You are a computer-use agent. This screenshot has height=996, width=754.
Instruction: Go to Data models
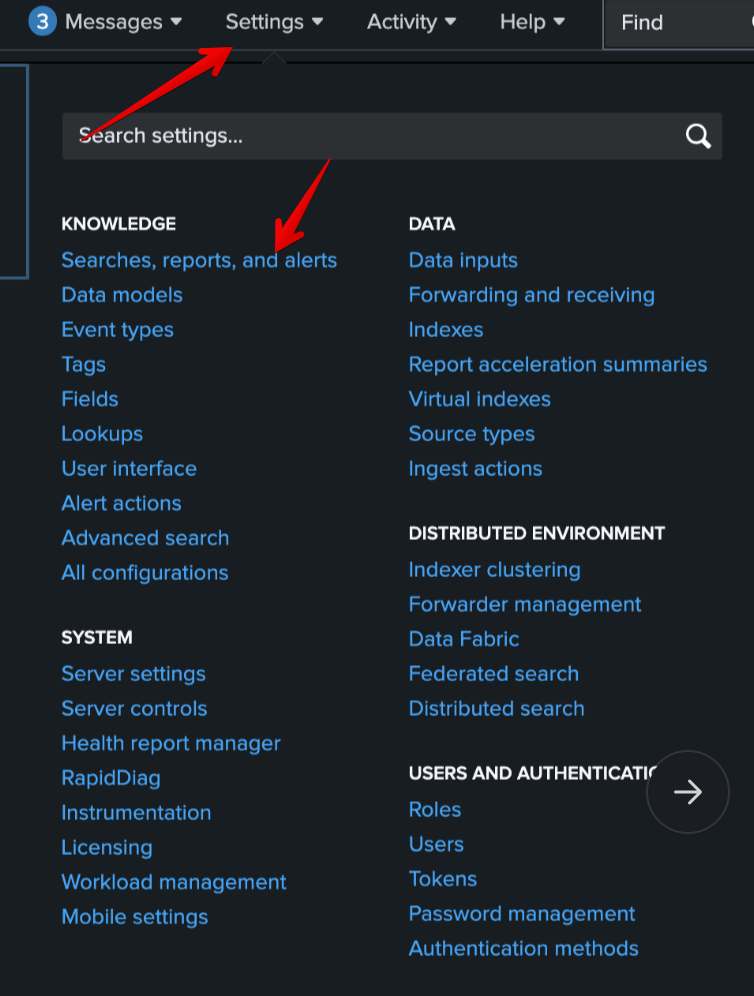click(122, 295)
